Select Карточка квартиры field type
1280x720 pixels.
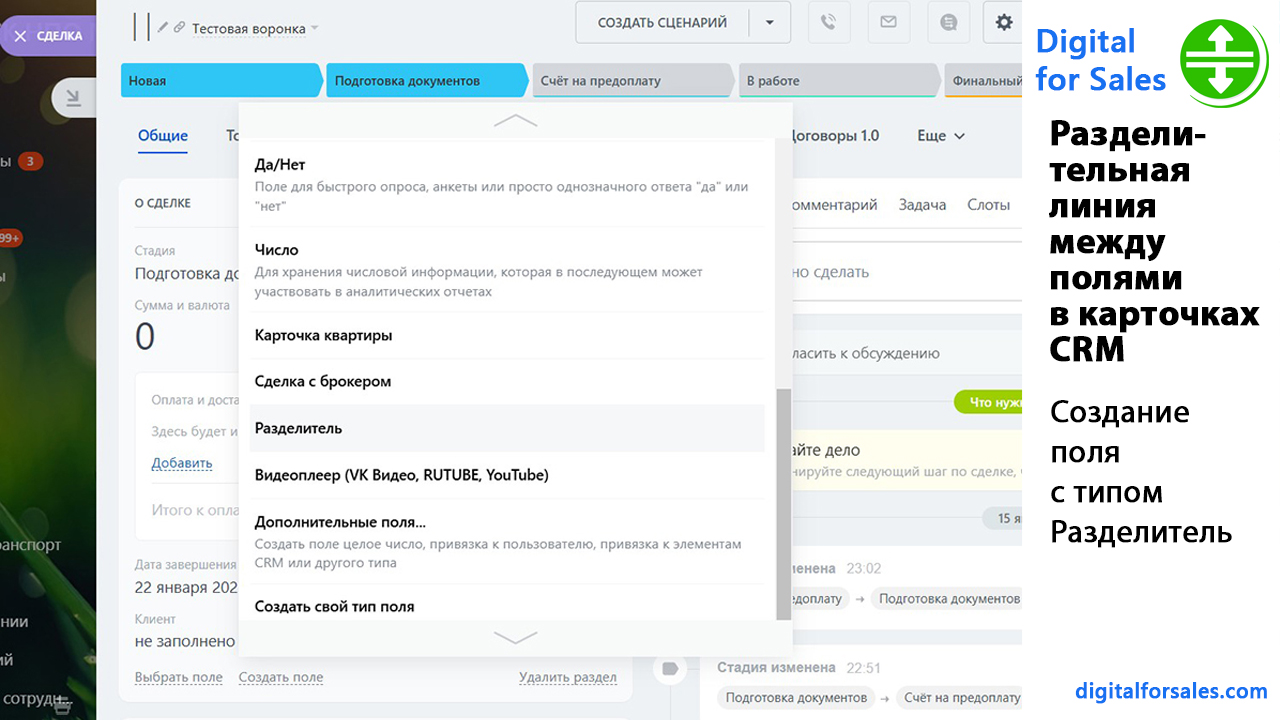click(507, 335)
